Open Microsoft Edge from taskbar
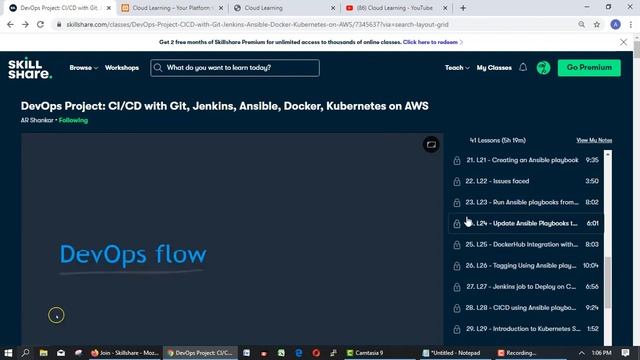 pos(299,353)
